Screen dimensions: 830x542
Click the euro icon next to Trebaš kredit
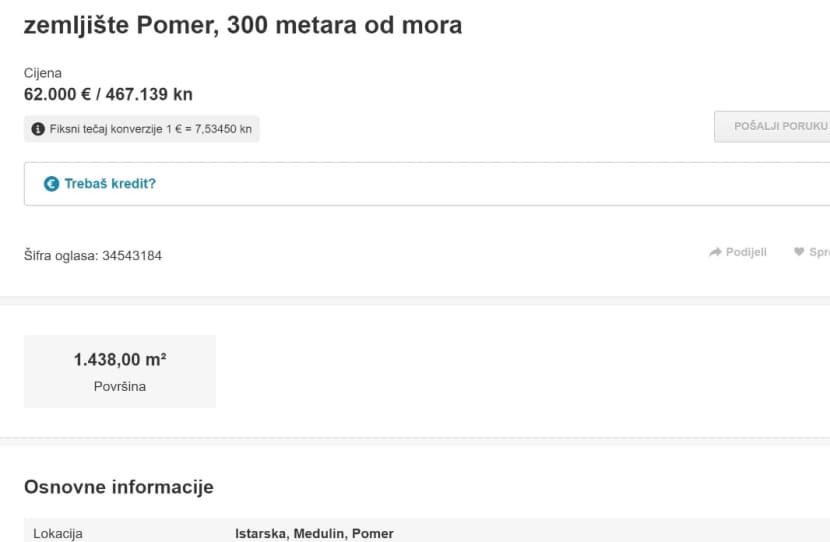(51, 184)
